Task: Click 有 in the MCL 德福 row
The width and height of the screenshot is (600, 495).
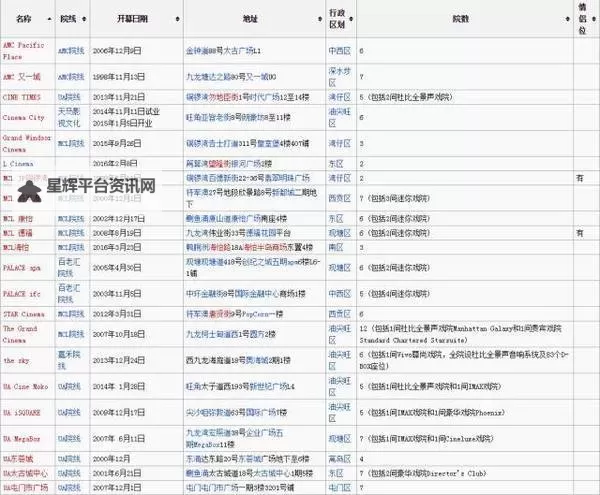Action: click(x=580, y=233)
